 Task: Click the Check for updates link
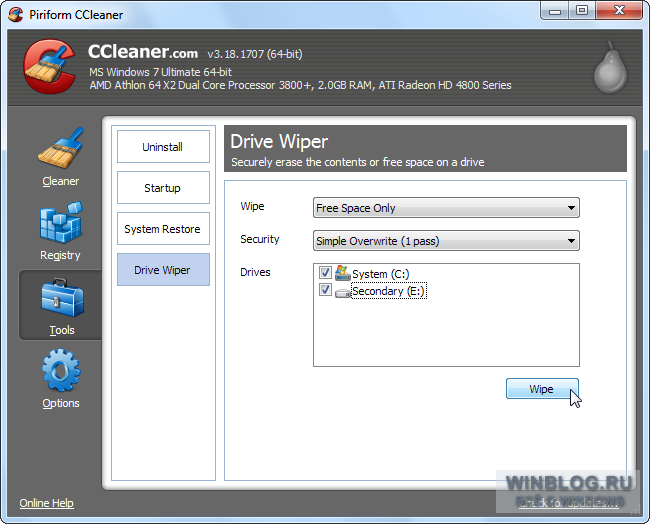[x=568, y=502]
